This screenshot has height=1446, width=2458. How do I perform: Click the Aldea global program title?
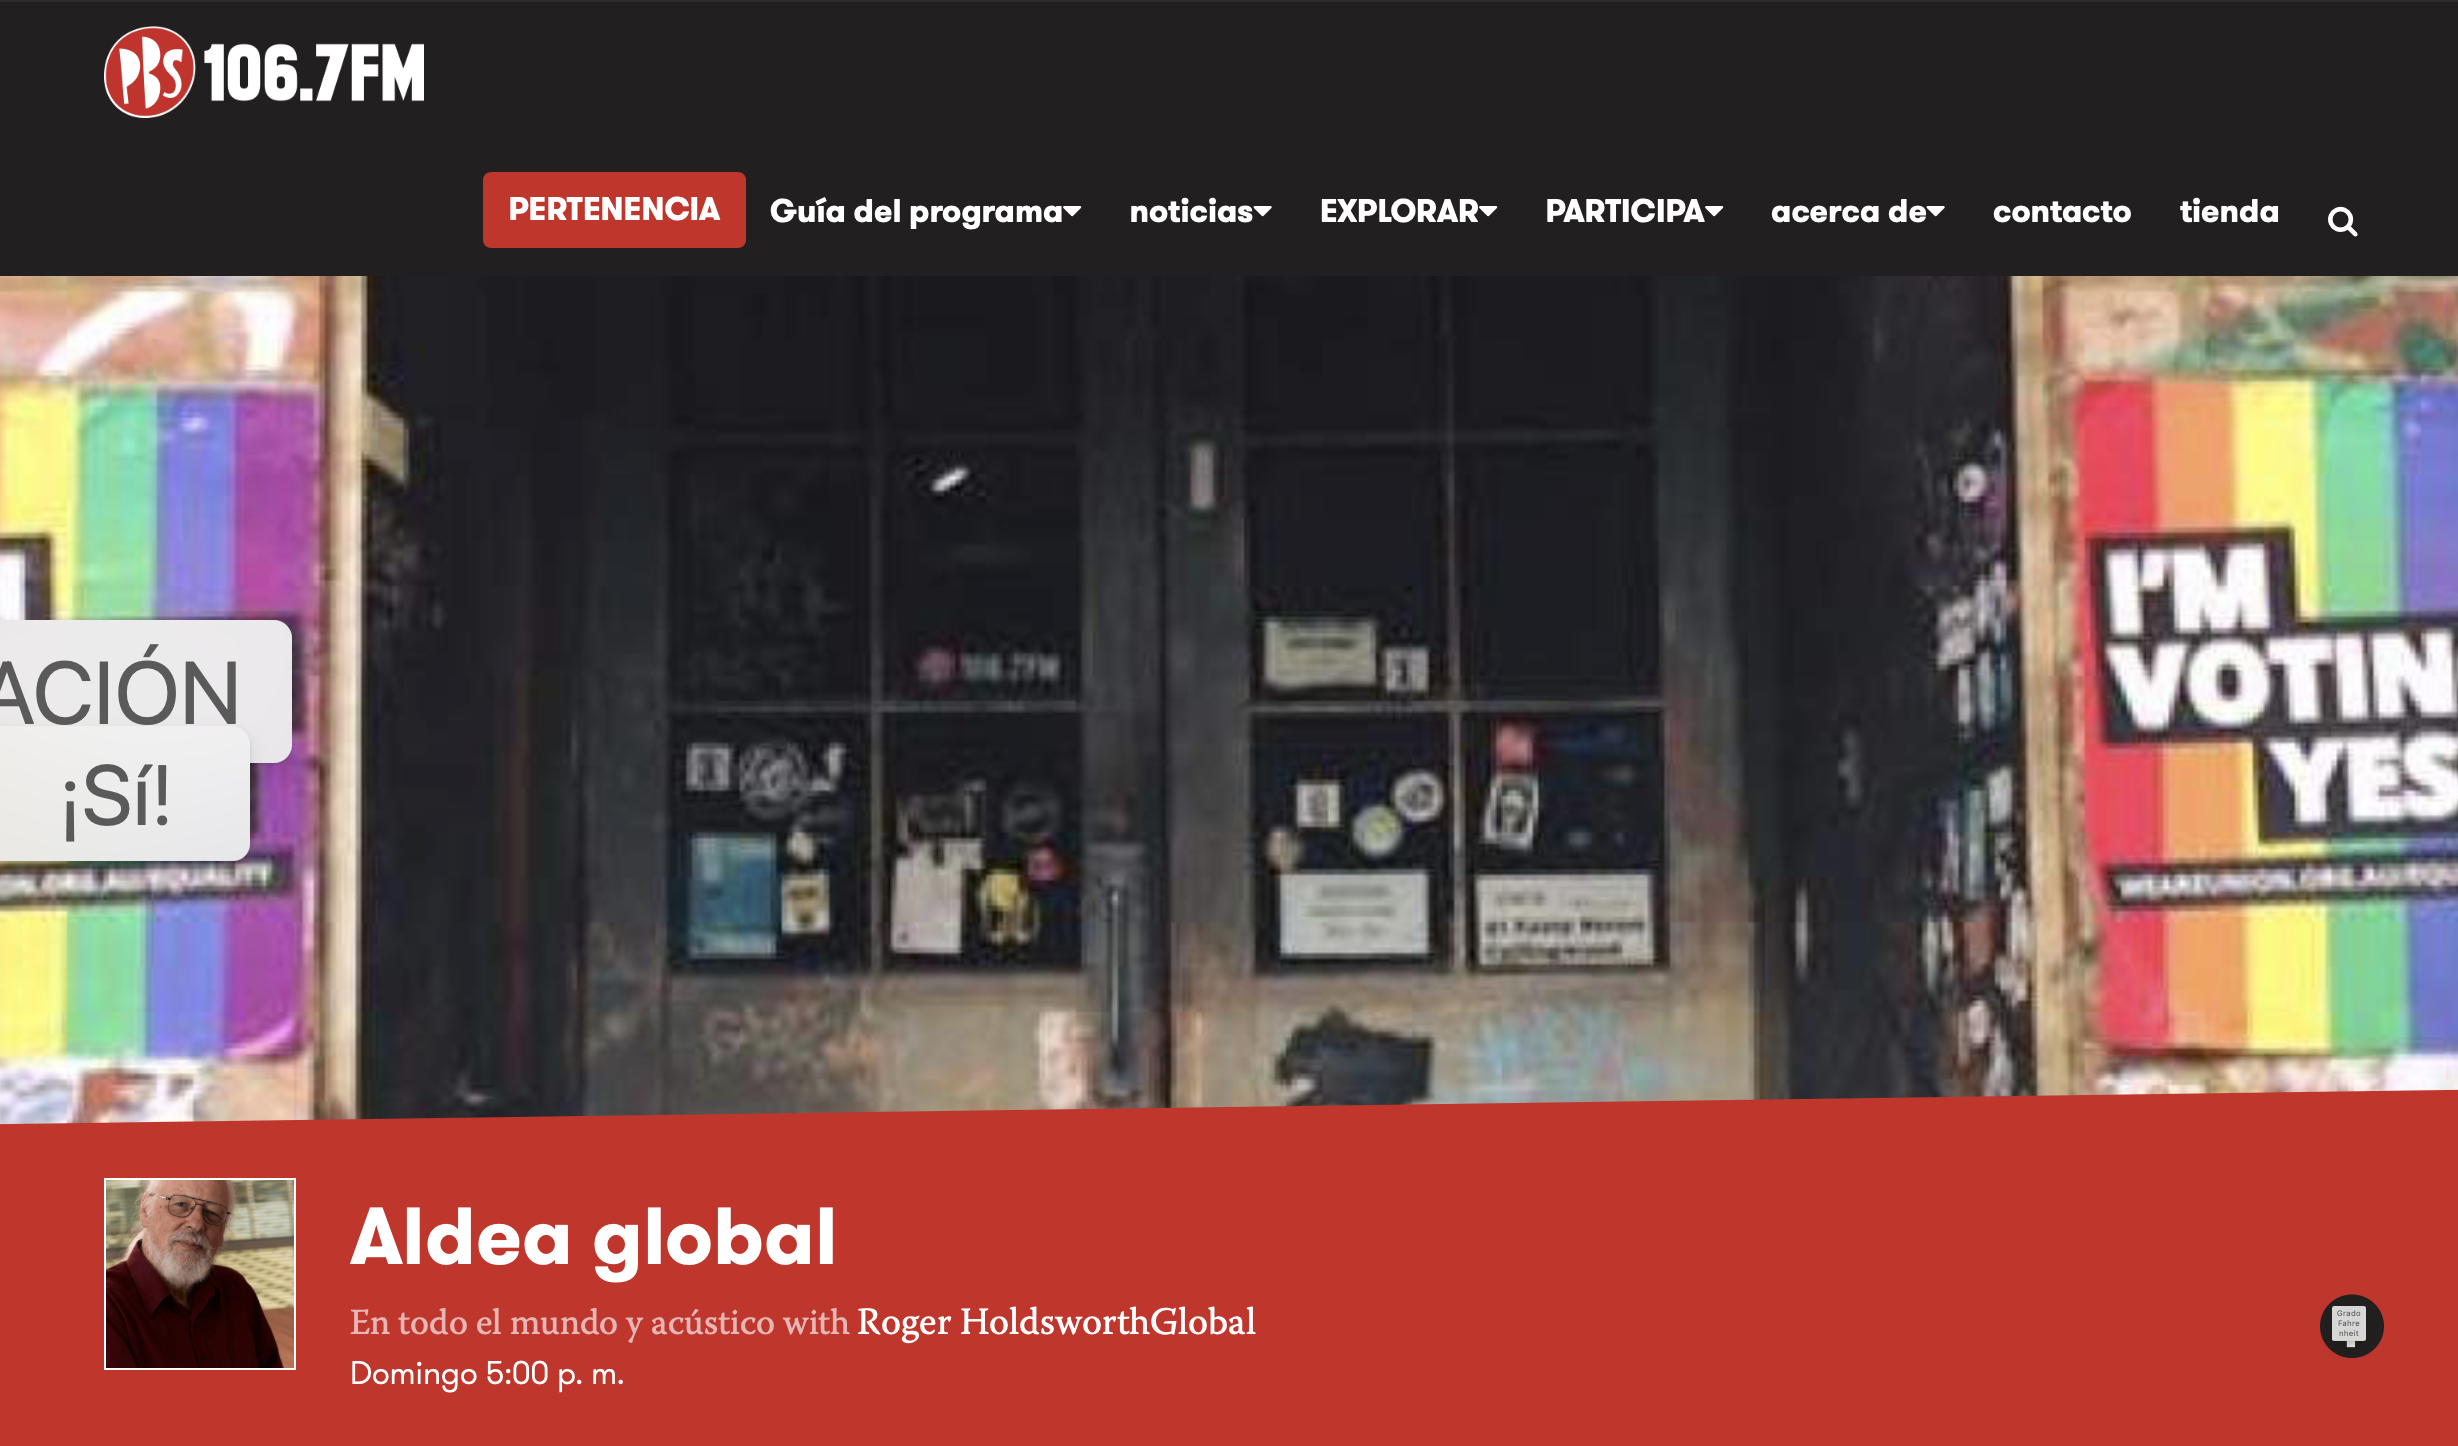(x=593, y=1238)
